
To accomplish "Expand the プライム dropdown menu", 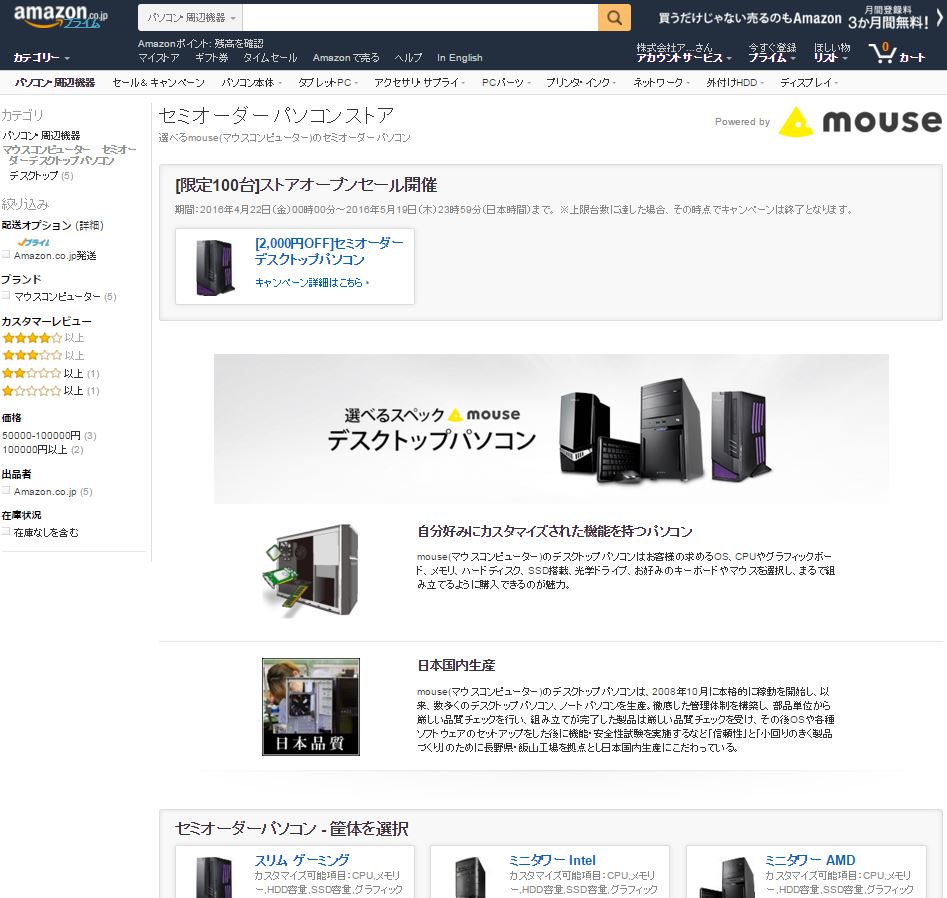I will point(772,53).
